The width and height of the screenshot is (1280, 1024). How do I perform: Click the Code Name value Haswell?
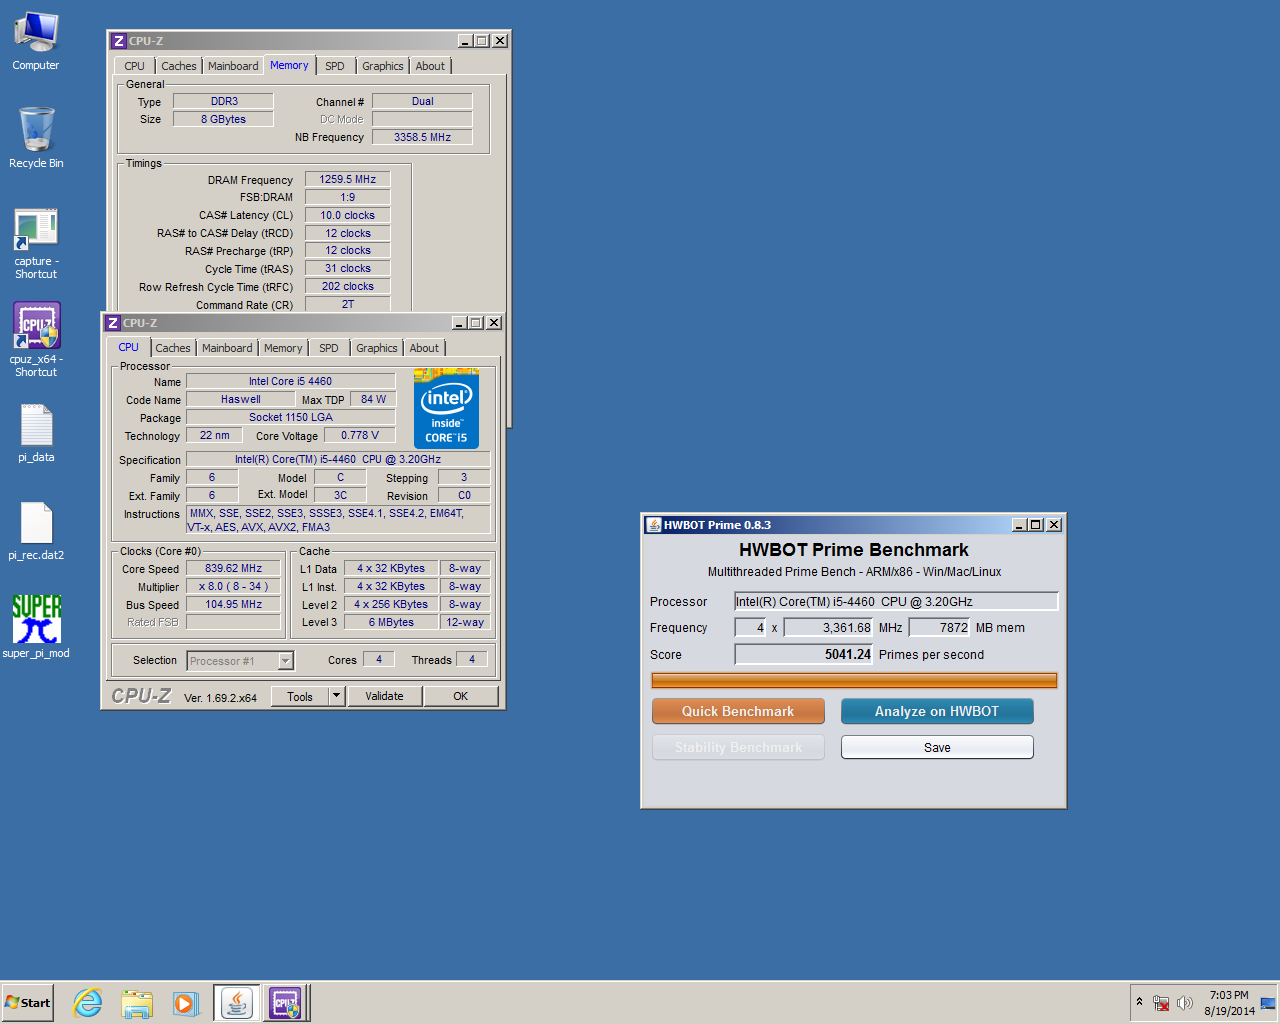[x=240, y=399]
